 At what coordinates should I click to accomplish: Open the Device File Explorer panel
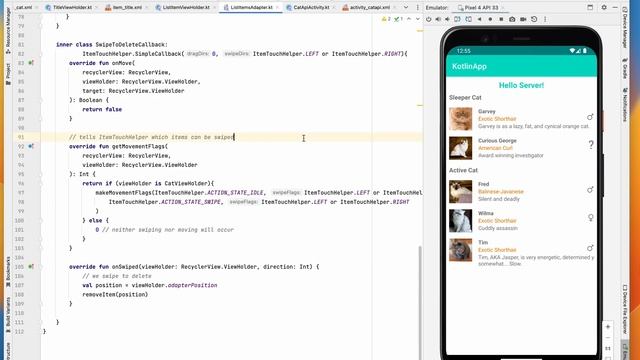click(x=625, y=309)
